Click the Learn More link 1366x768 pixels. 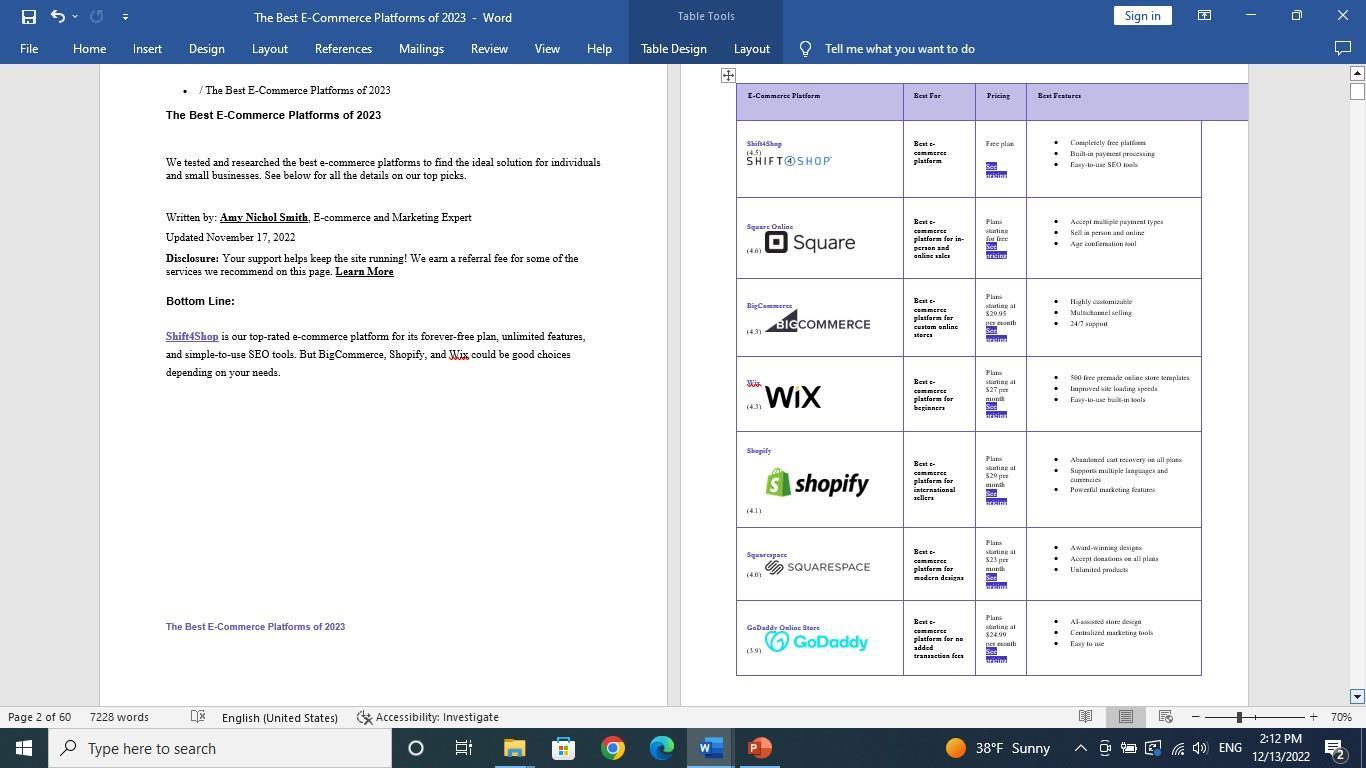pyautogui.click(x=364, y=272)
